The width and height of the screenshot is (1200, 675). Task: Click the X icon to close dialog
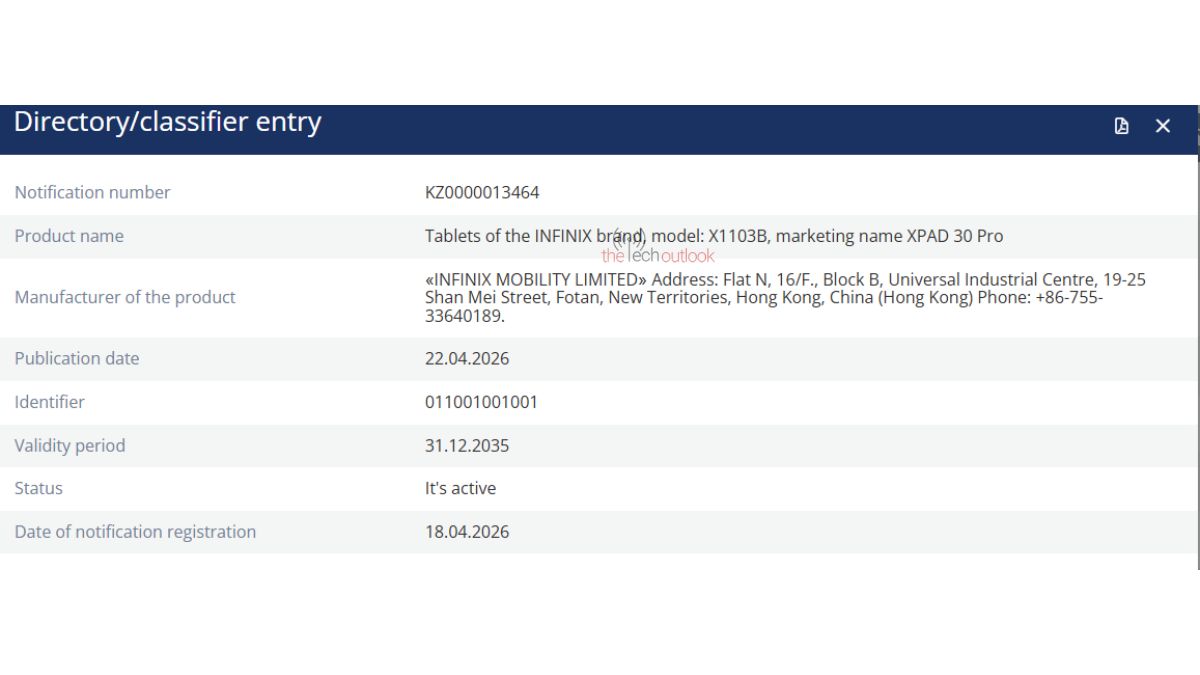(1162, 126)
